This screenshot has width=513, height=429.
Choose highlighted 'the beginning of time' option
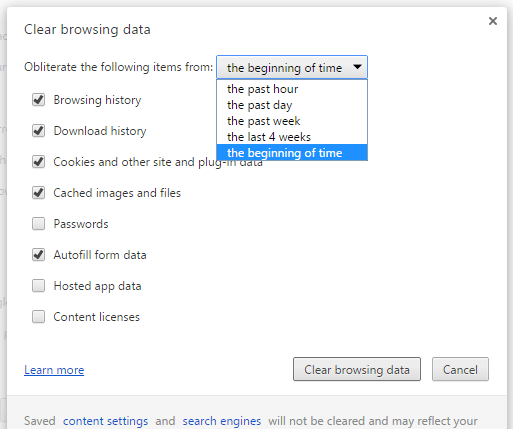(x=292, y=153)
